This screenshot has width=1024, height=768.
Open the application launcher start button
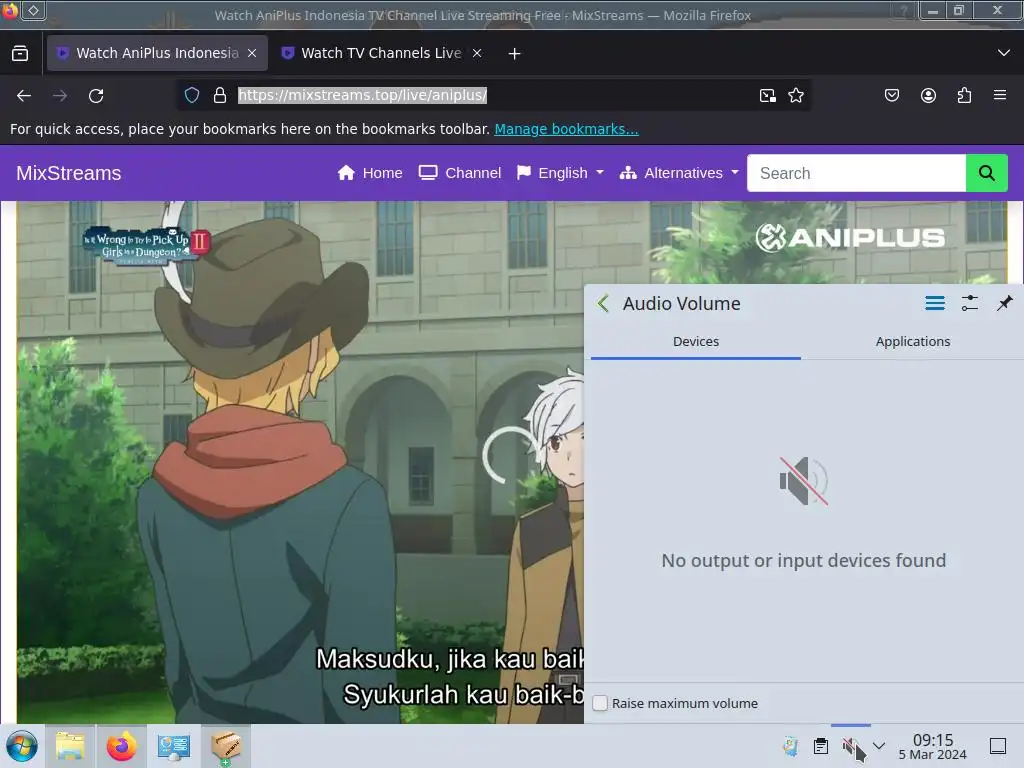[x=22, y=746]
